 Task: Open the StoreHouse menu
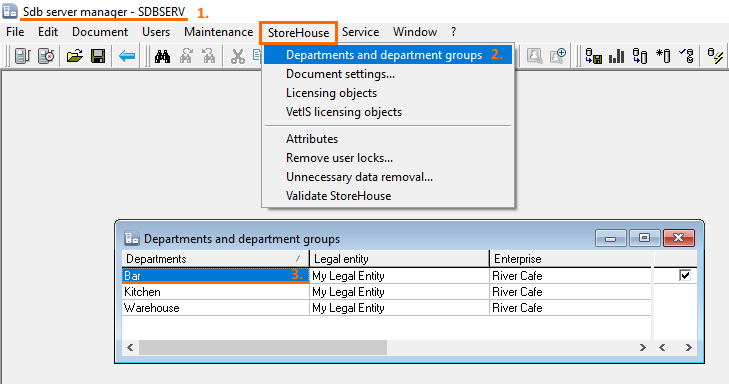(x=298, y=33)
